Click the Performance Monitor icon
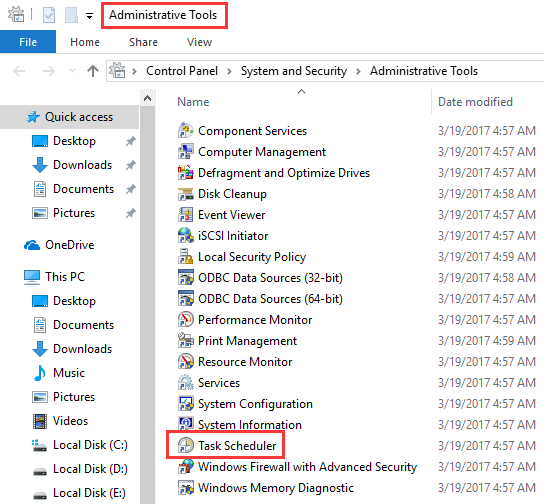 click(x=186, y=320)
